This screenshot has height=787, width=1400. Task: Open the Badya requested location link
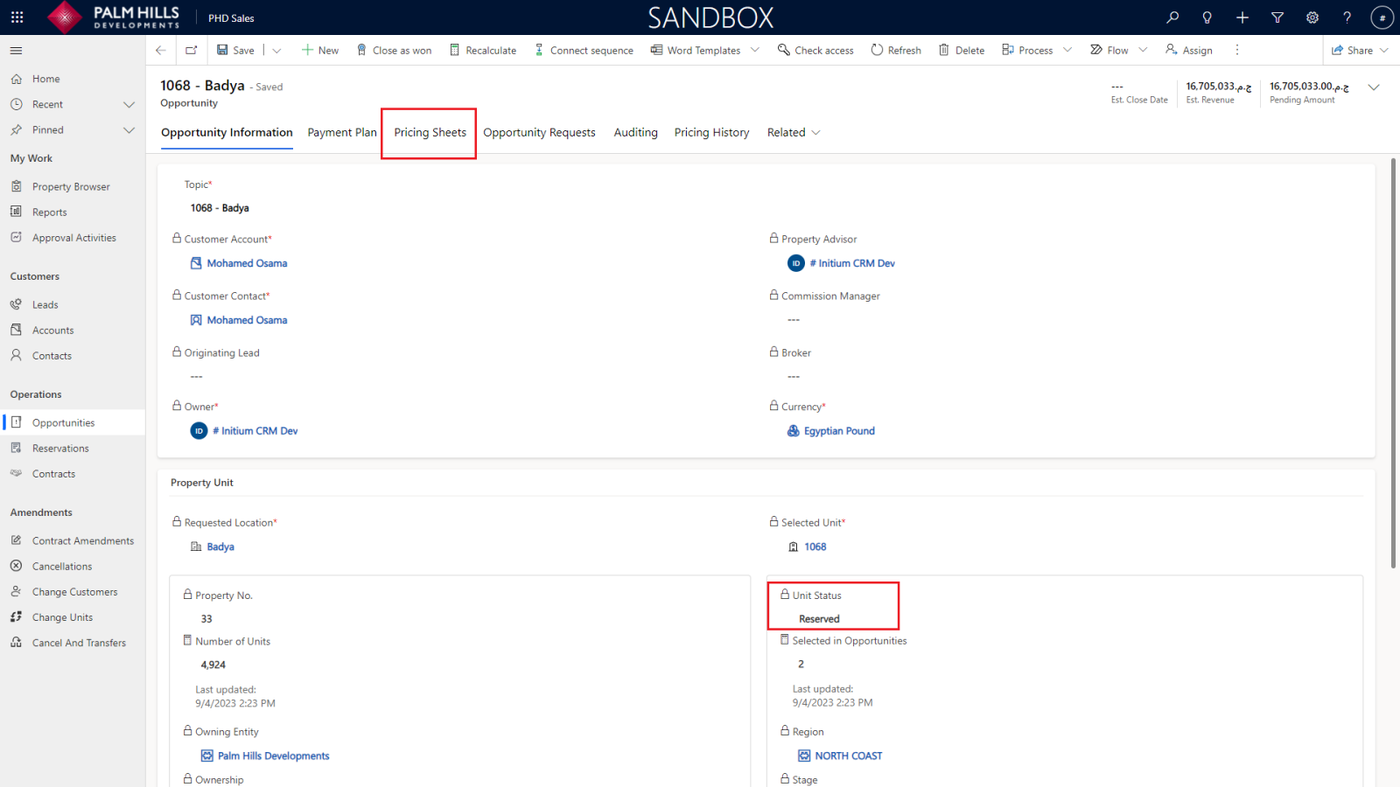220,547
